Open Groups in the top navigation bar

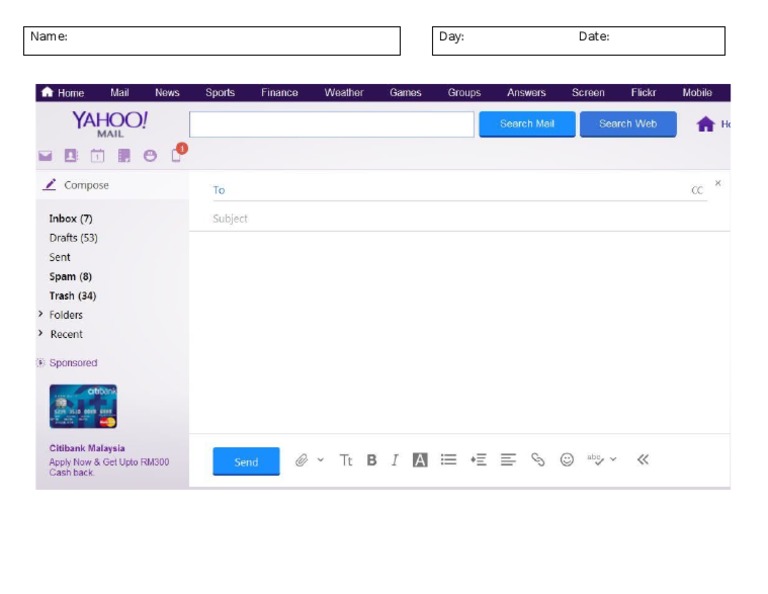click(464, 93)
